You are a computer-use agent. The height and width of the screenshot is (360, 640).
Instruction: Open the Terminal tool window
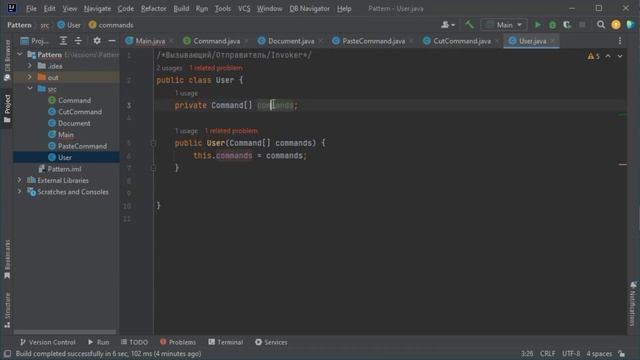[x=226, y=342]
